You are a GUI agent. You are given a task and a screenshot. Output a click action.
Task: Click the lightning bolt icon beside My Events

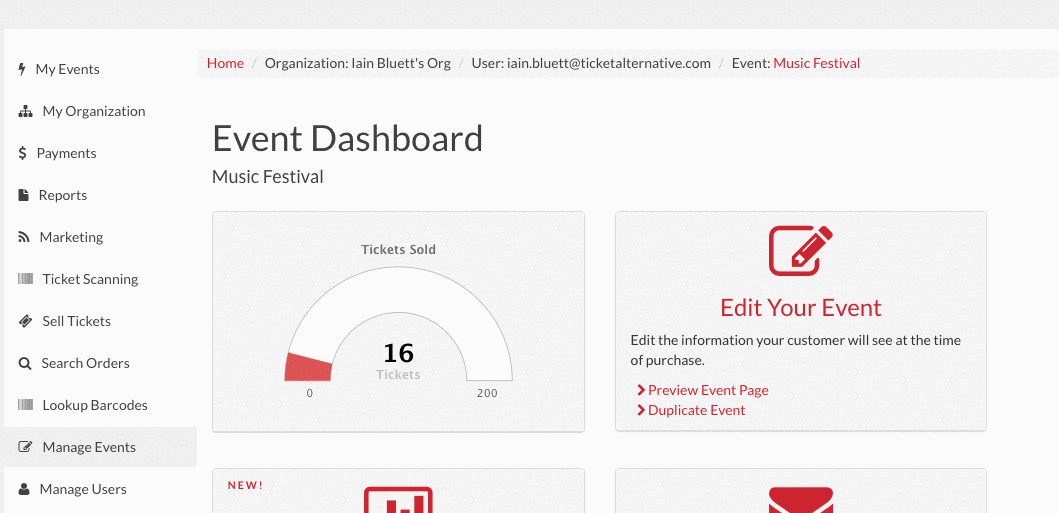pos(22,69)
